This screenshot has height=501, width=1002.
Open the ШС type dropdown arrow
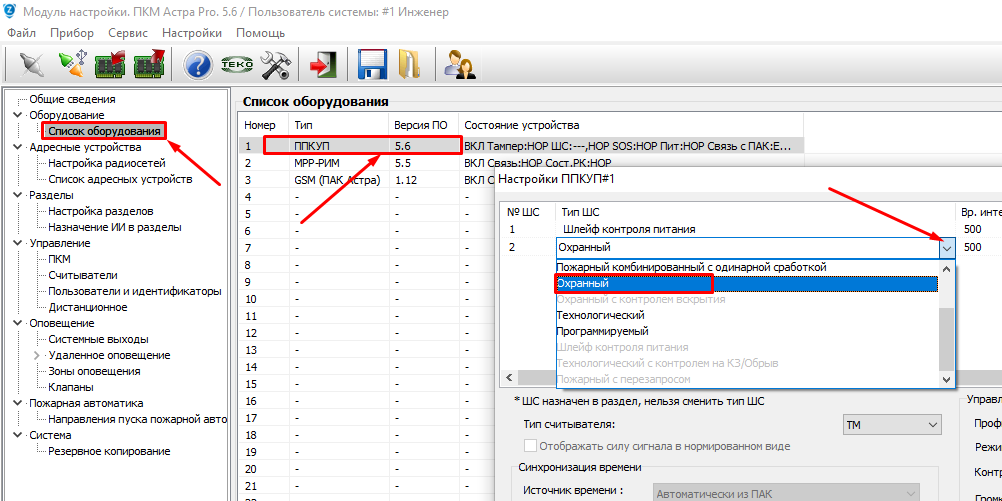point(947,248)
